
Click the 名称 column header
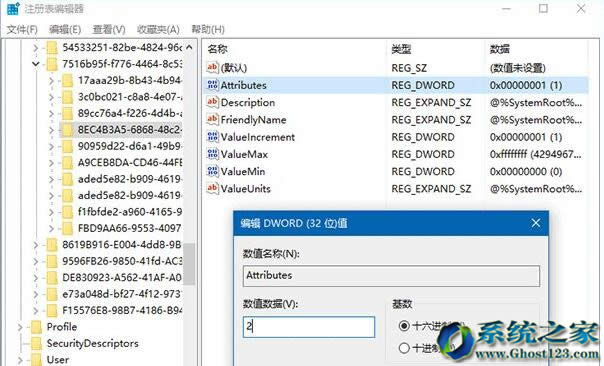point(218,49)
